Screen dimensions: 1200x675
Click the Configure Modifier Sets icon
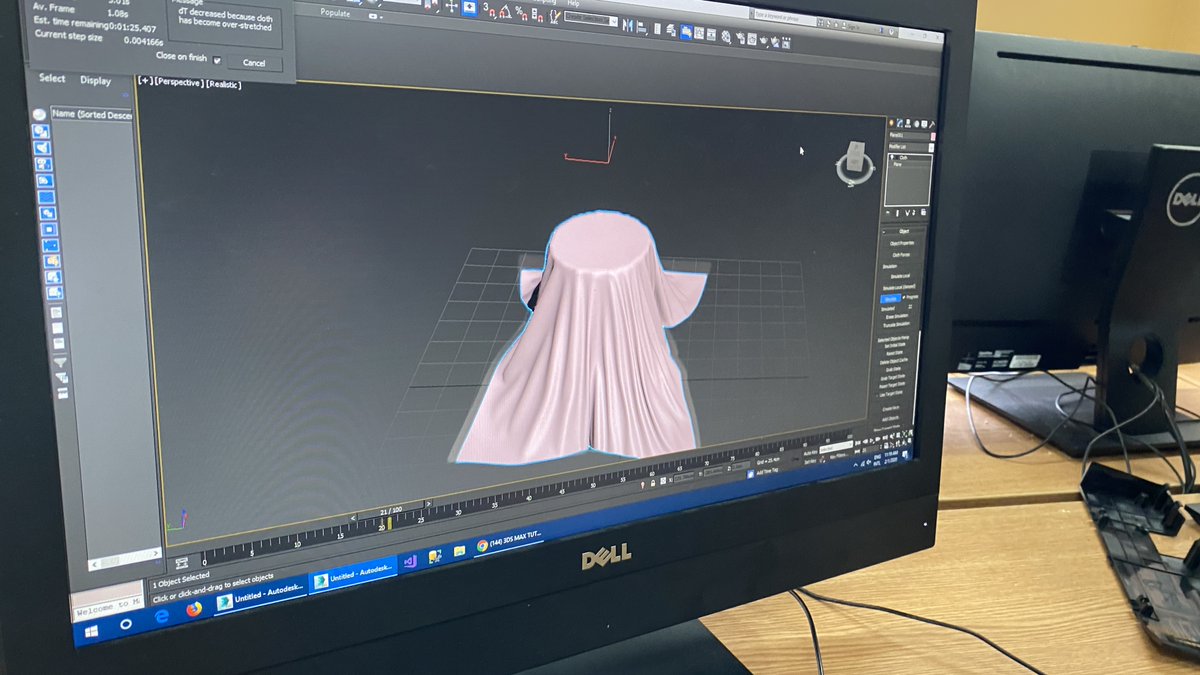[x=923, y=212]
